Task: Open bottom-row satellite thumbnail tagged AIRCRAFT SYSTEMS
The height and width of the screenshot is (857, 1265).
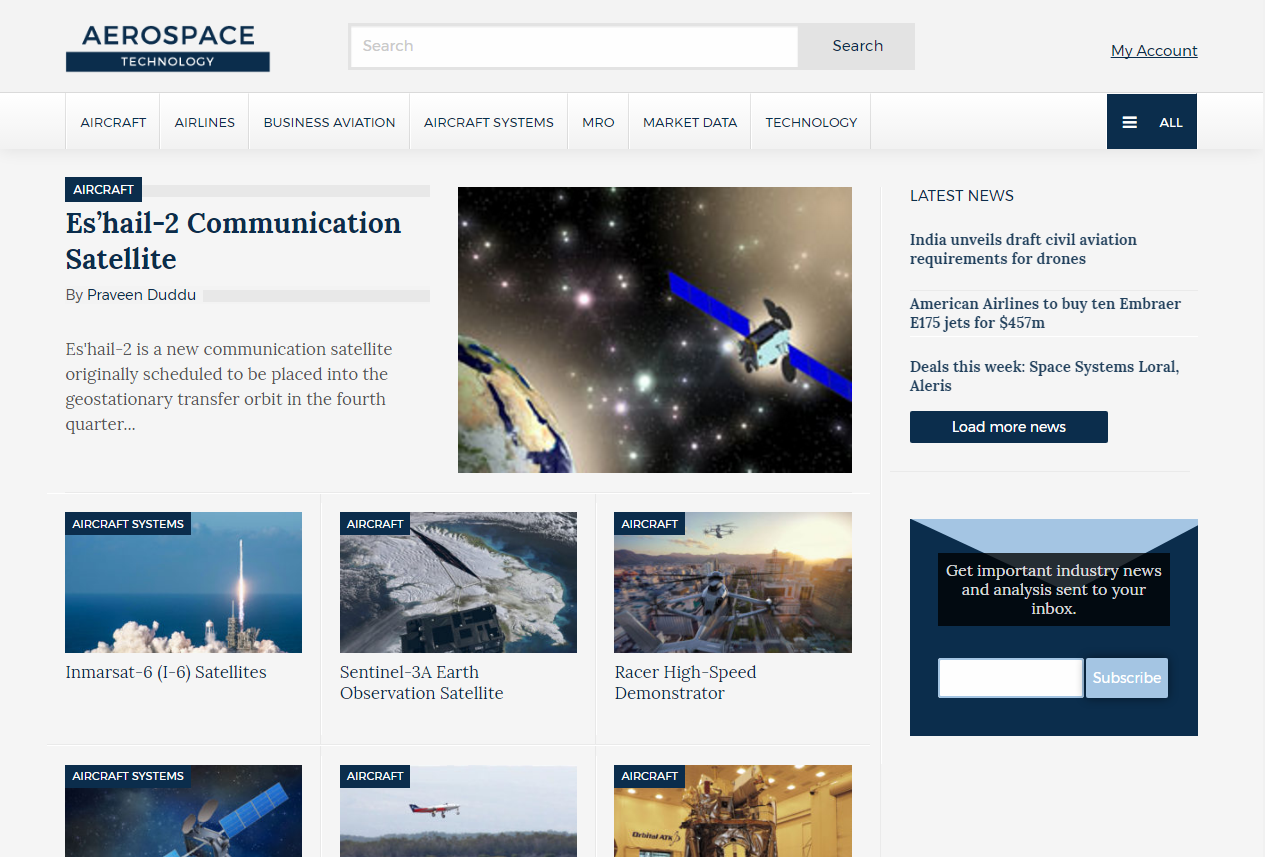Action: (183, 811)
